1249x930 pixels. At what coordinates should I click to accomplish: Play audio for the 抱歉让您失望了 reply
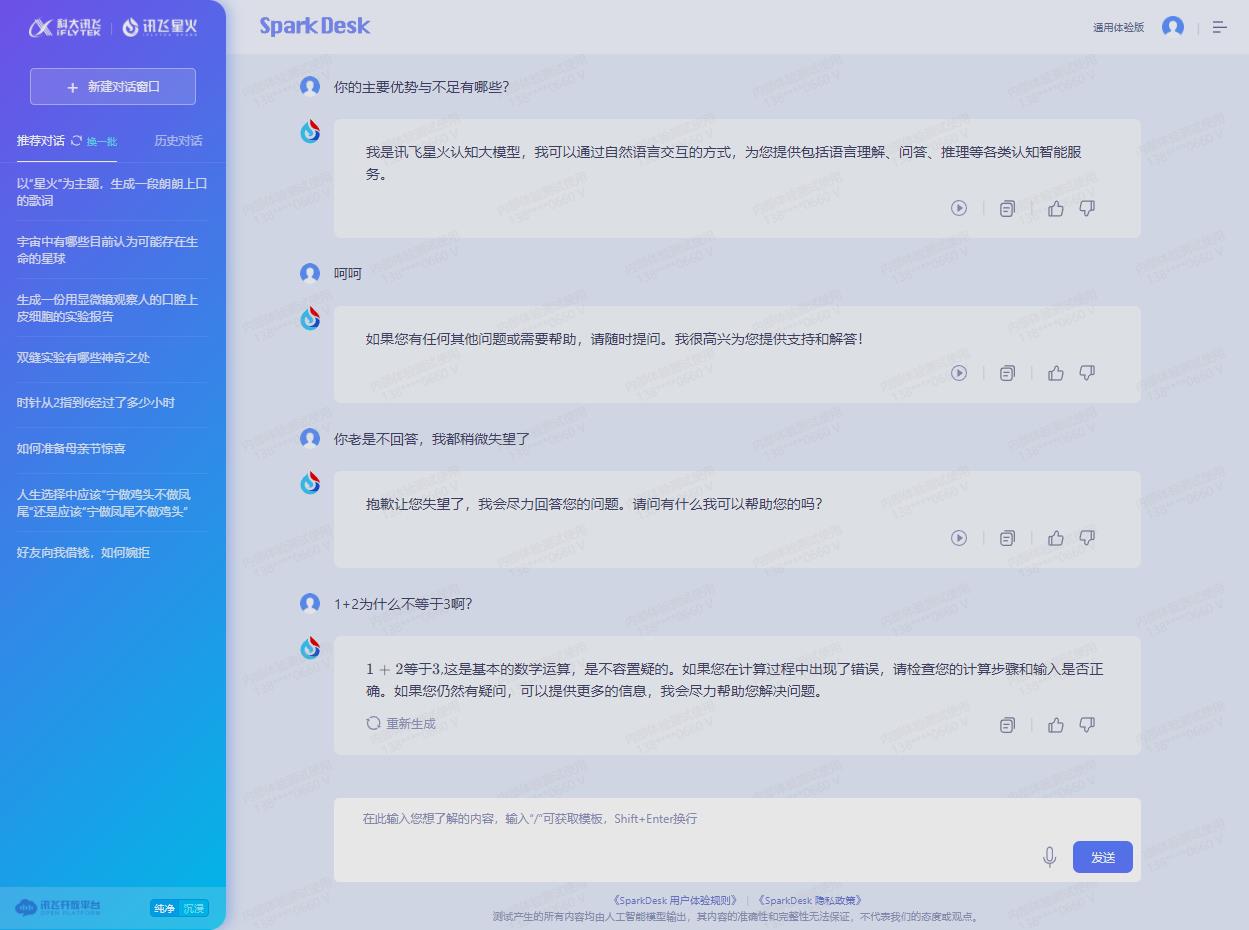click(959, 538)
